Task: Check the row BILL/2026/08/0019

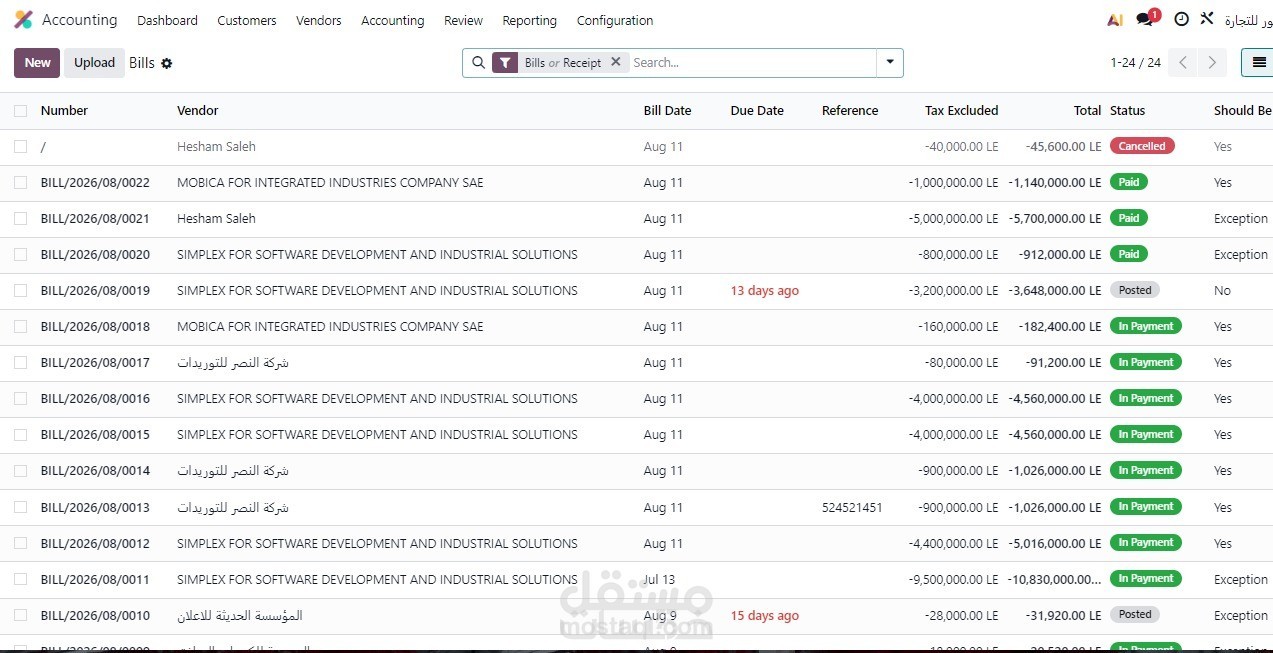Action: click(x=21, y=291)
